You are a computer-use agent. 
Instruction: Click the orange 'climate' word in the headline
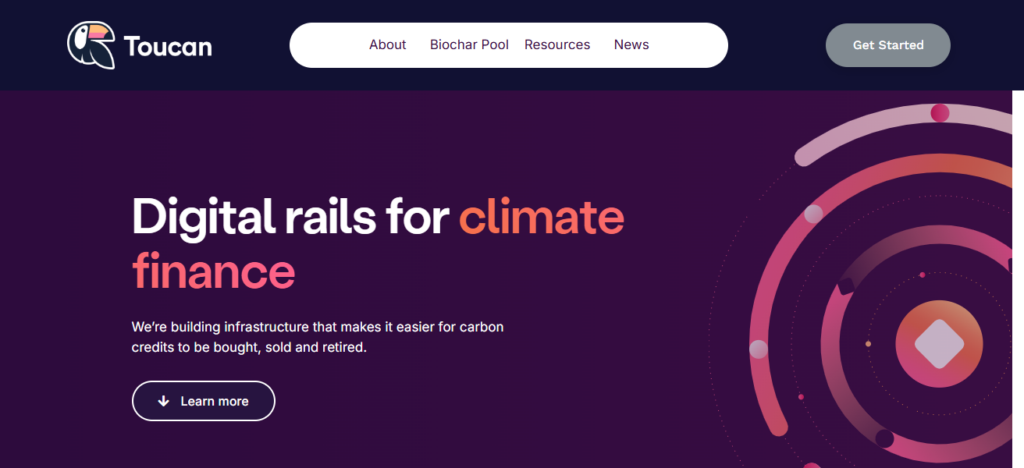click(x=541, y=216)
